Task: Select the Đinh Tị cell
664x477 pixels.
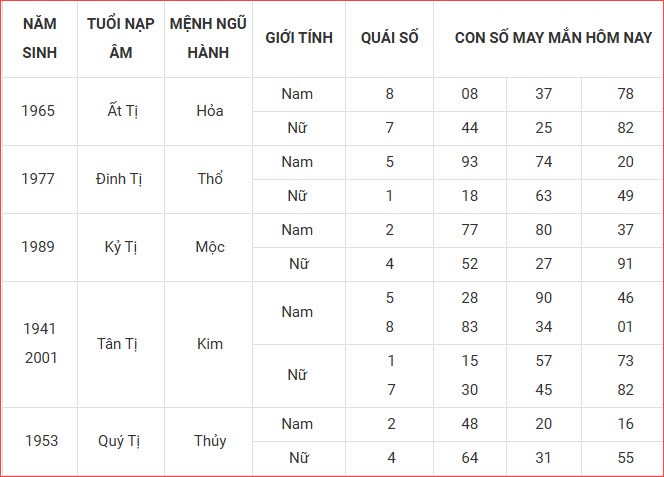Action: (120, 179)
